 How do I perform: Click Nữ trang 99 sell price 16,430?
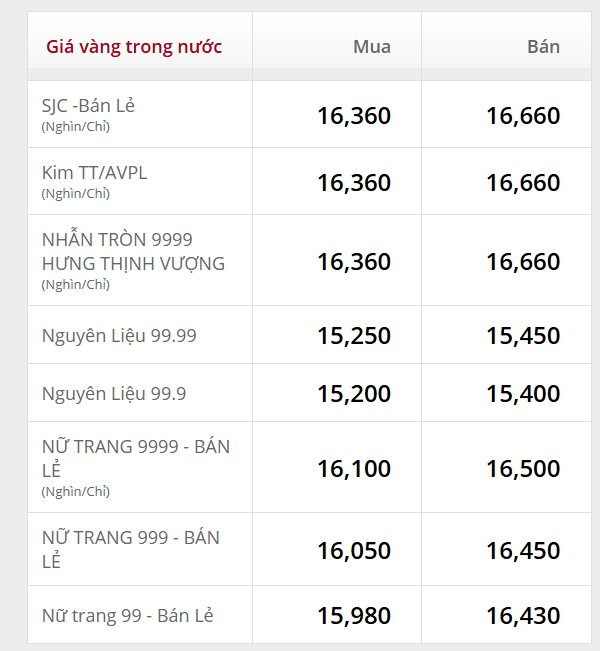click(x=523, y=615)
